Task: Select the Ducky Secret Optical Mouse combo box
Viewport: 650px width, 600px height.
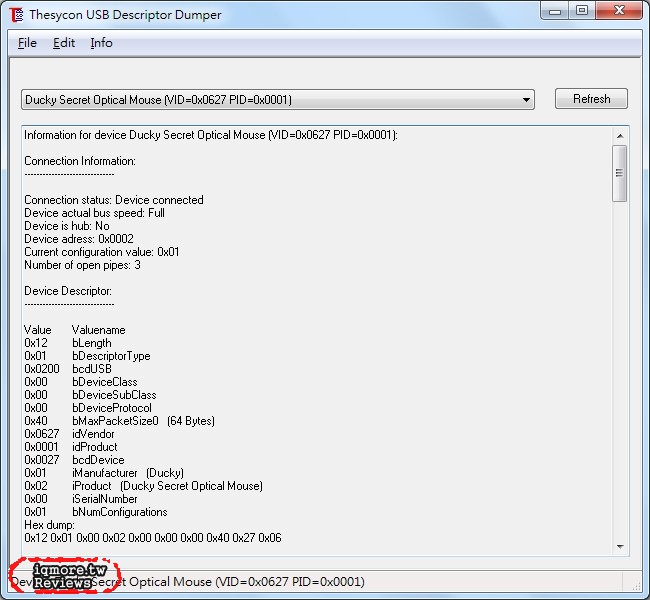Action: (278, 100)
